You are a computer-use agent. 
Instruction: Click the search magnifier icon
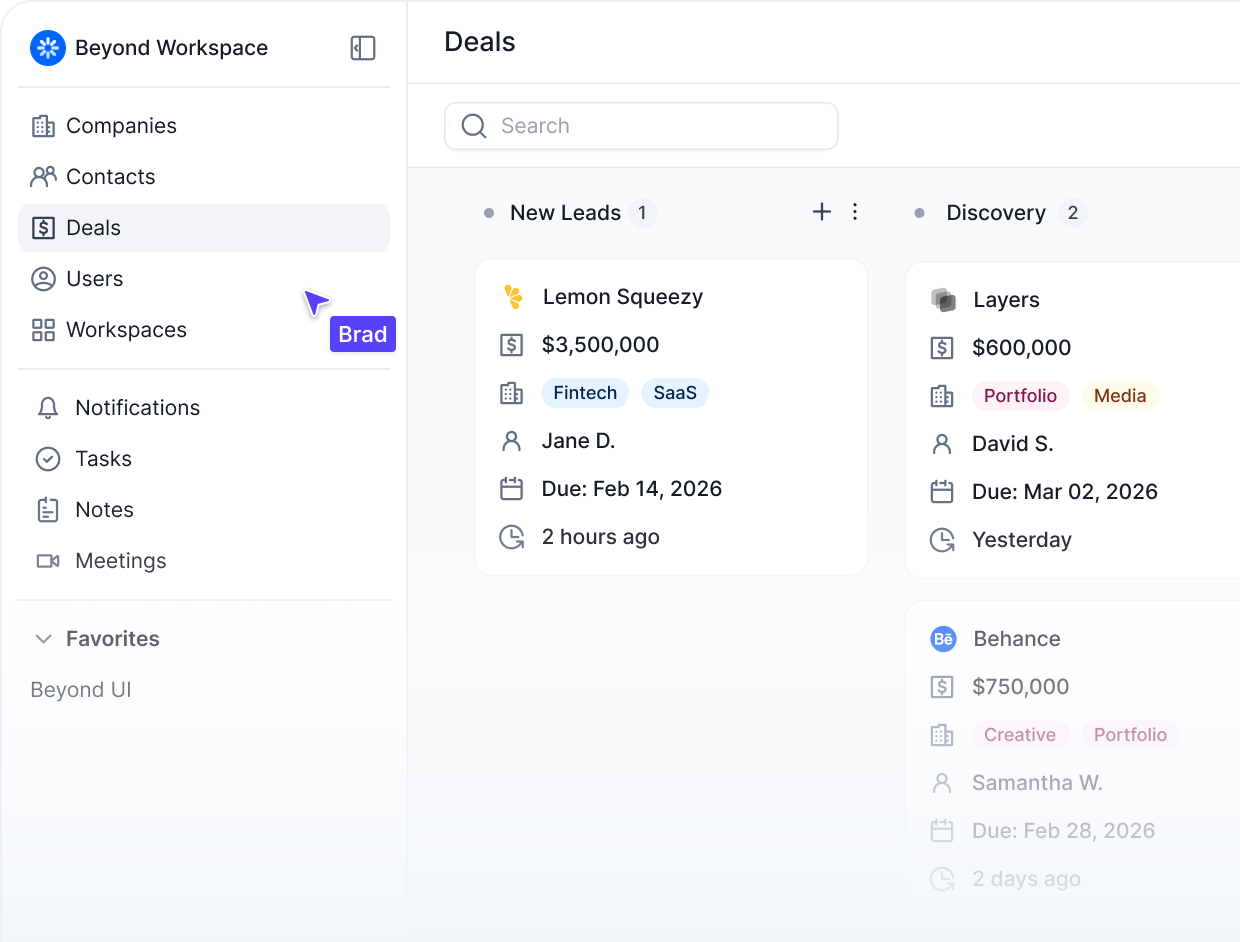tap(474, 126)
